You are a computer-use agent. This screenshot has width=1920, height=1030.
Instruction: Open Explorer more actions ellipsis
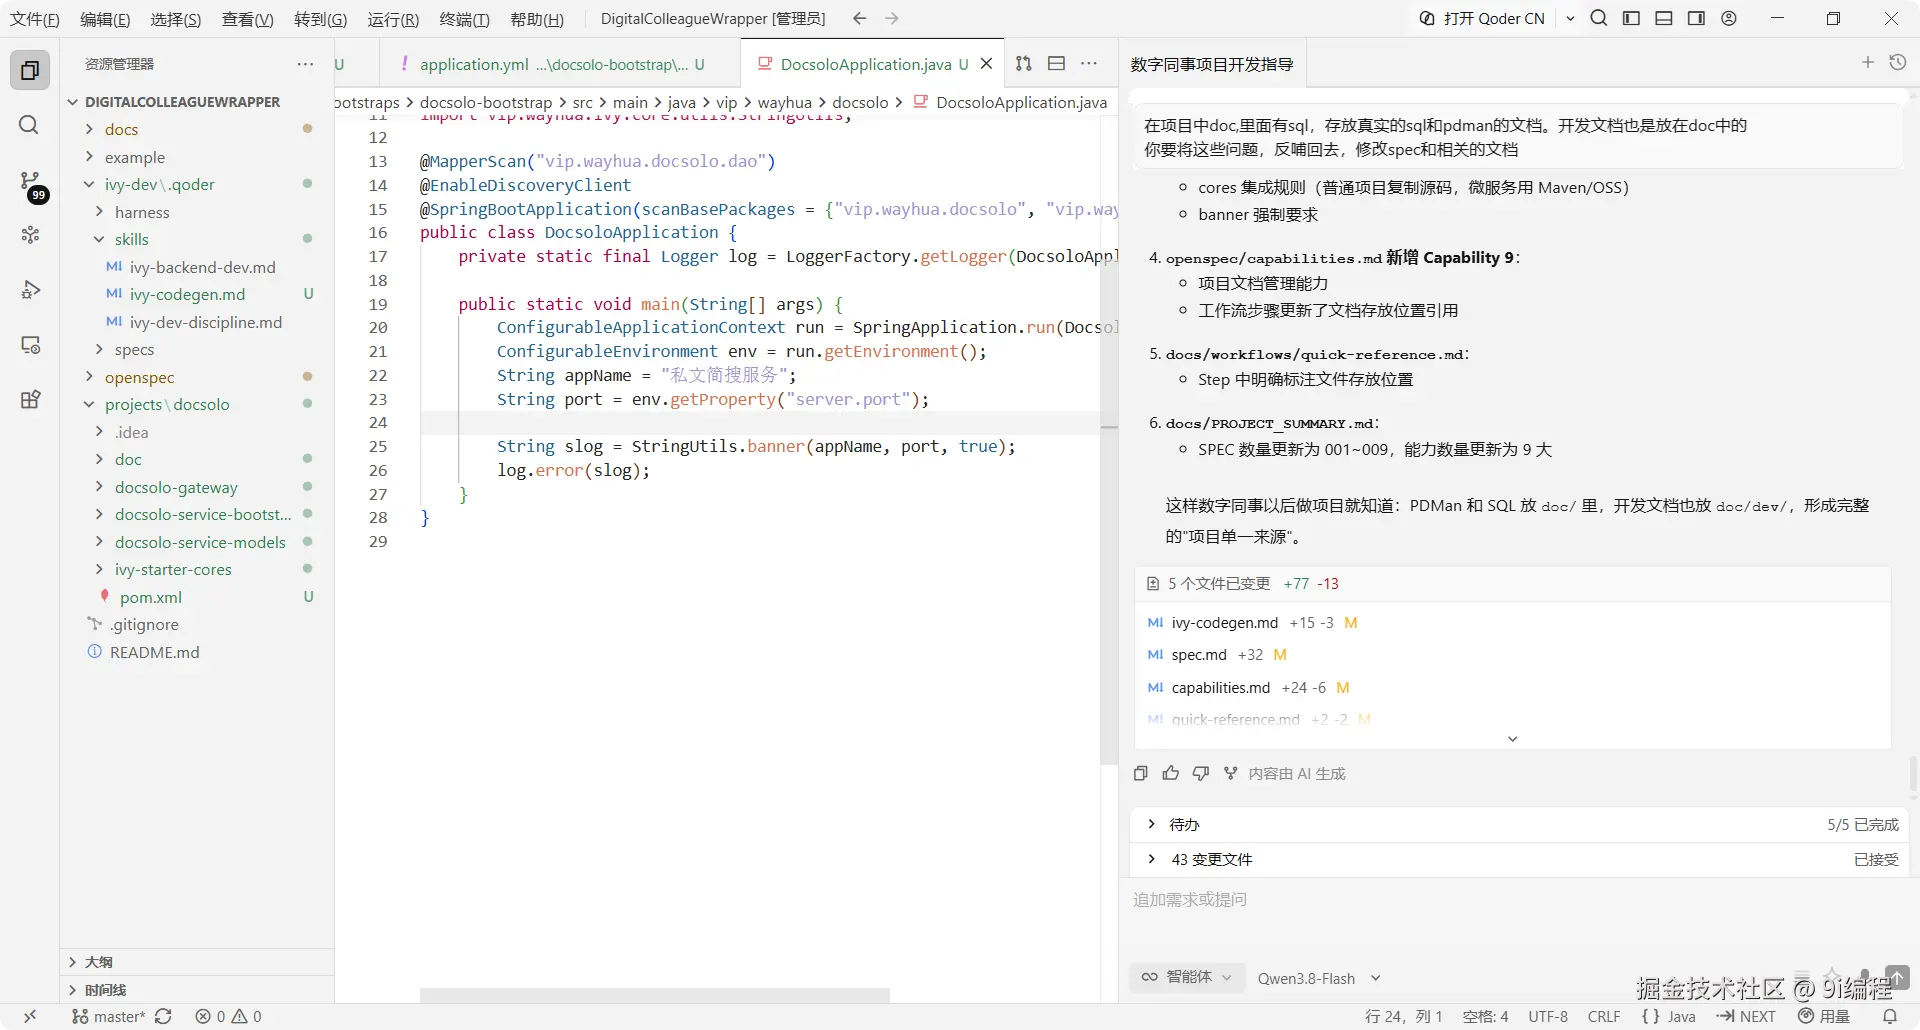pyautogui.click(x=305, y=64)
